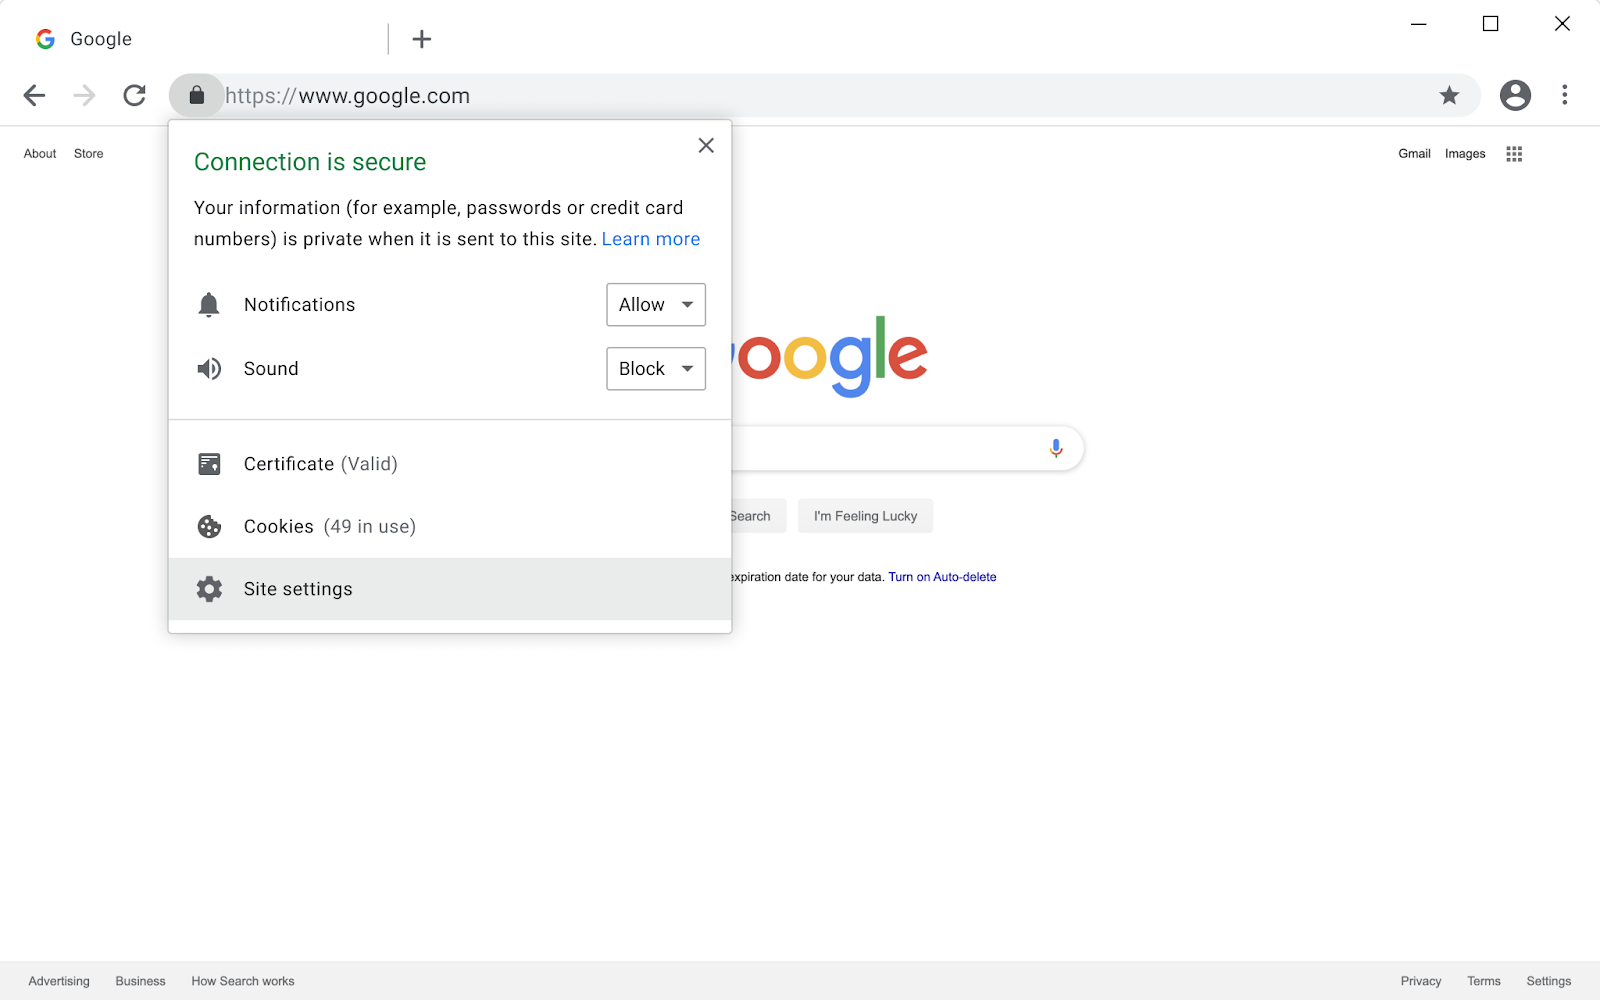Click Turn on Auto-delete link
Screen dimensions: 1600x1000
[942, 577]
